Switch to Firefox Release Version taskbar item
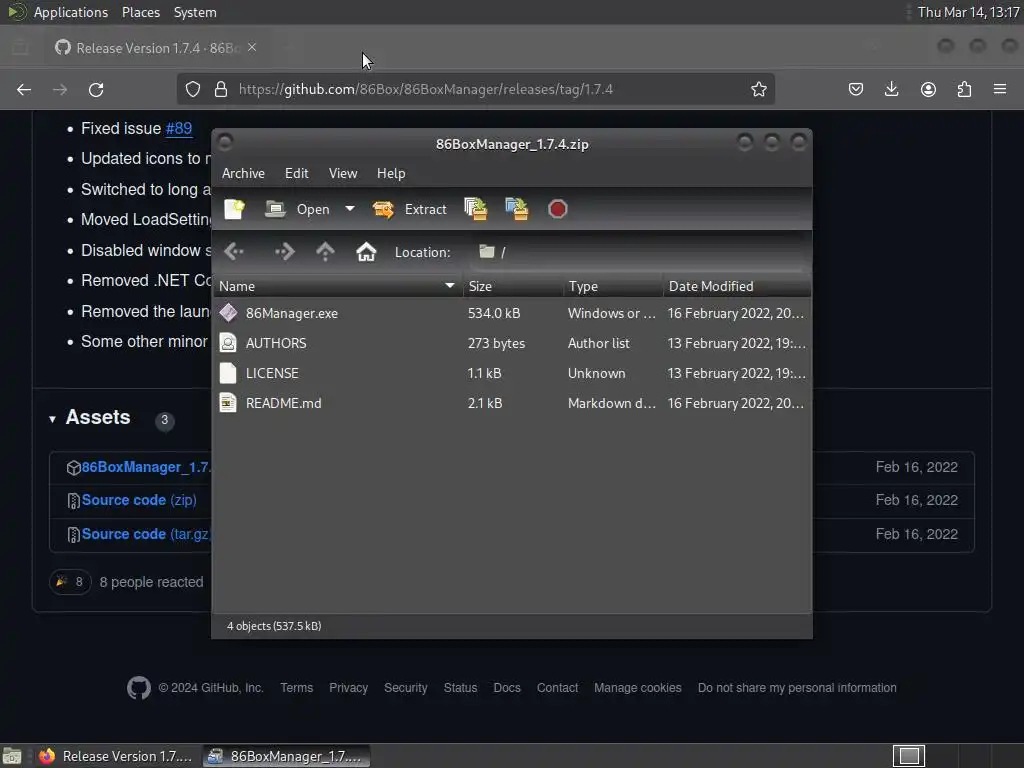Viewport: 1024px width, 768px height. (x=116, y=756)
